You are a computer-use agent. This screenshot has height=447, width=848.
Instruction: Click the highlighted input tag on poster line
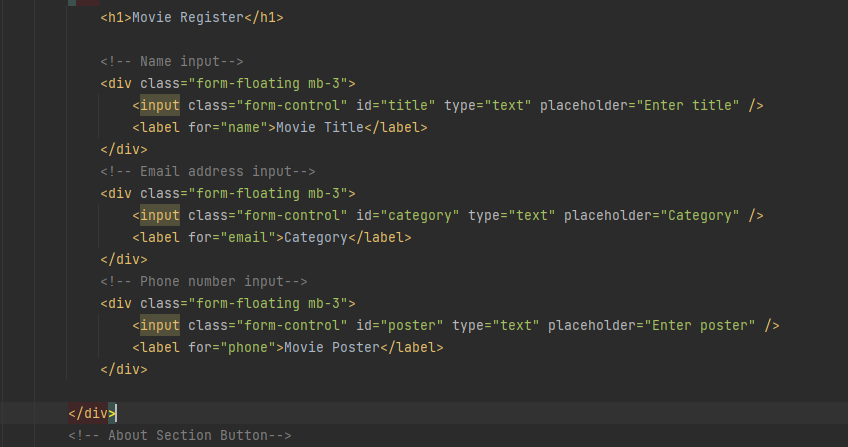click(160, 325)
